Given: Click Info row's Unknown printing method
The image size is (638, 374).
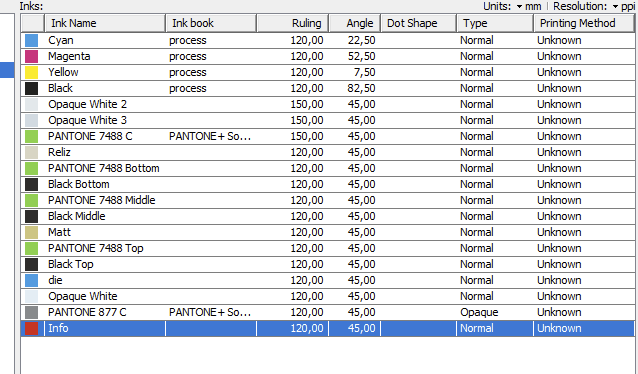Looking at the screenshot, I should (x=559, y=328).
